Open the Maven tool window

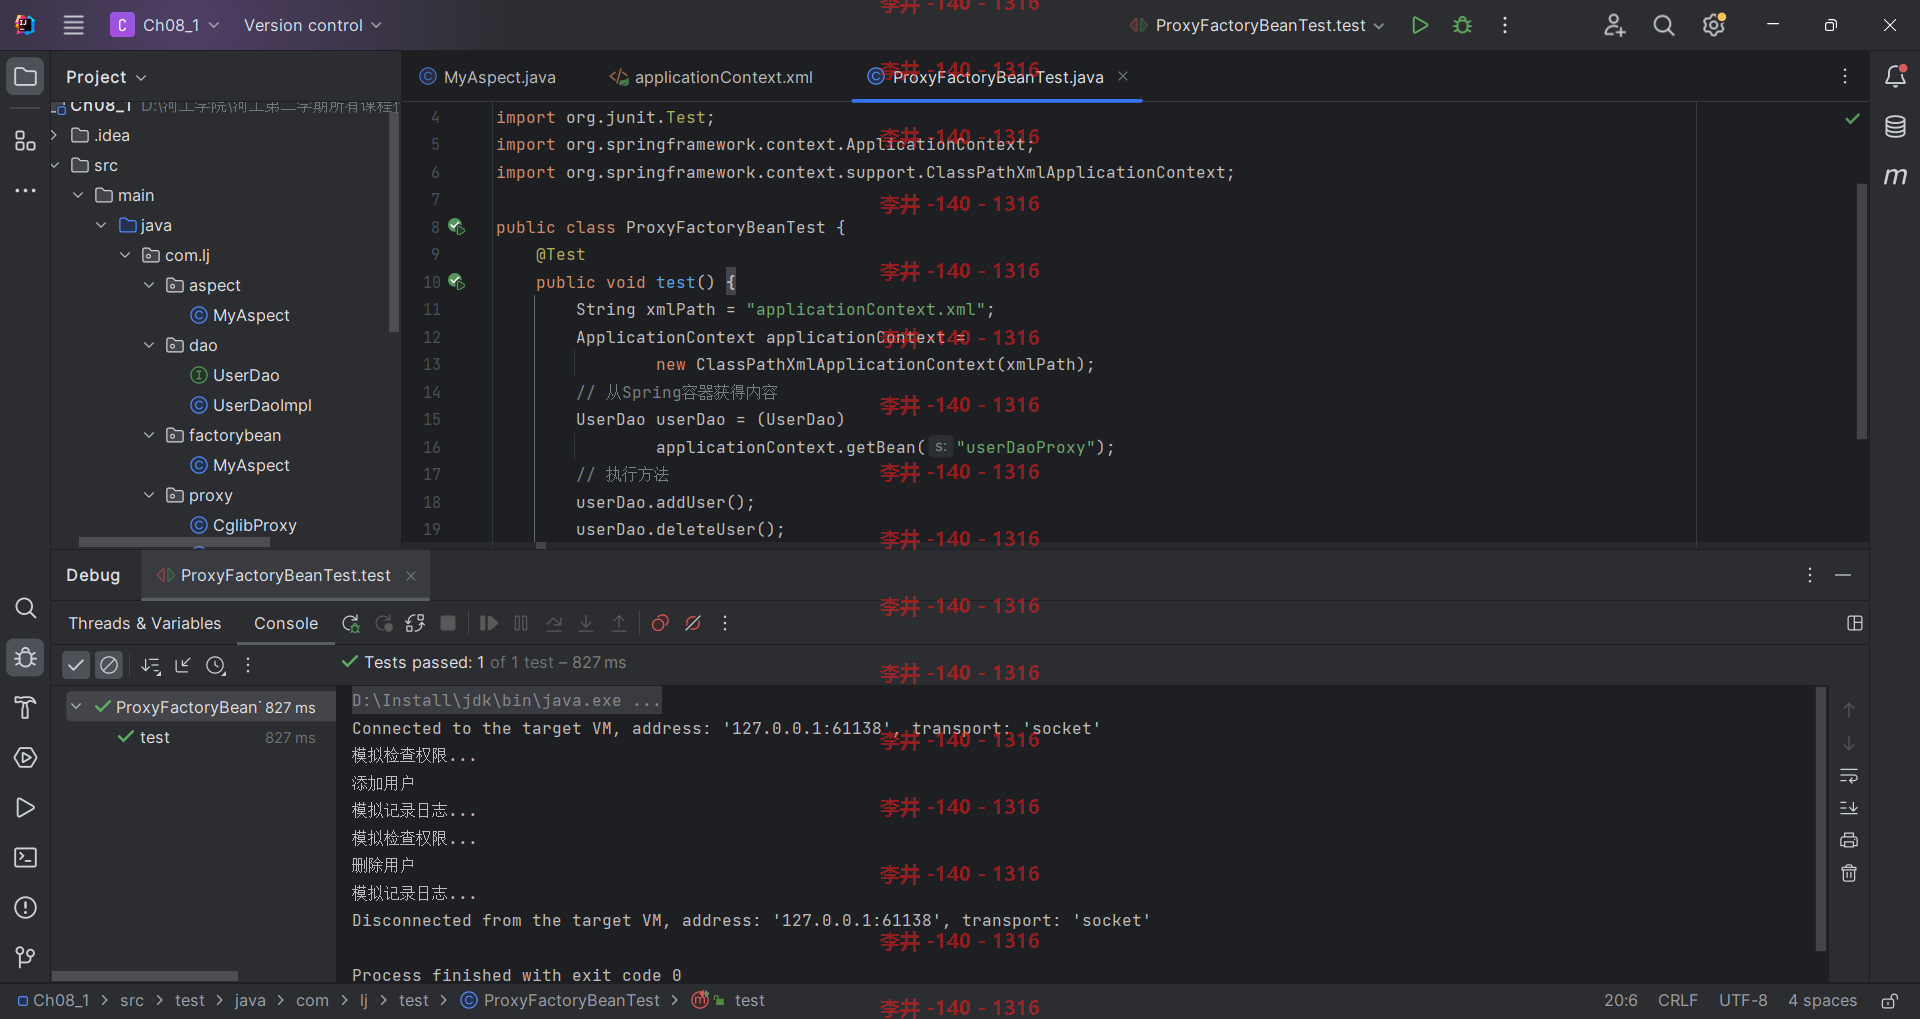[x=1895, y=176]
